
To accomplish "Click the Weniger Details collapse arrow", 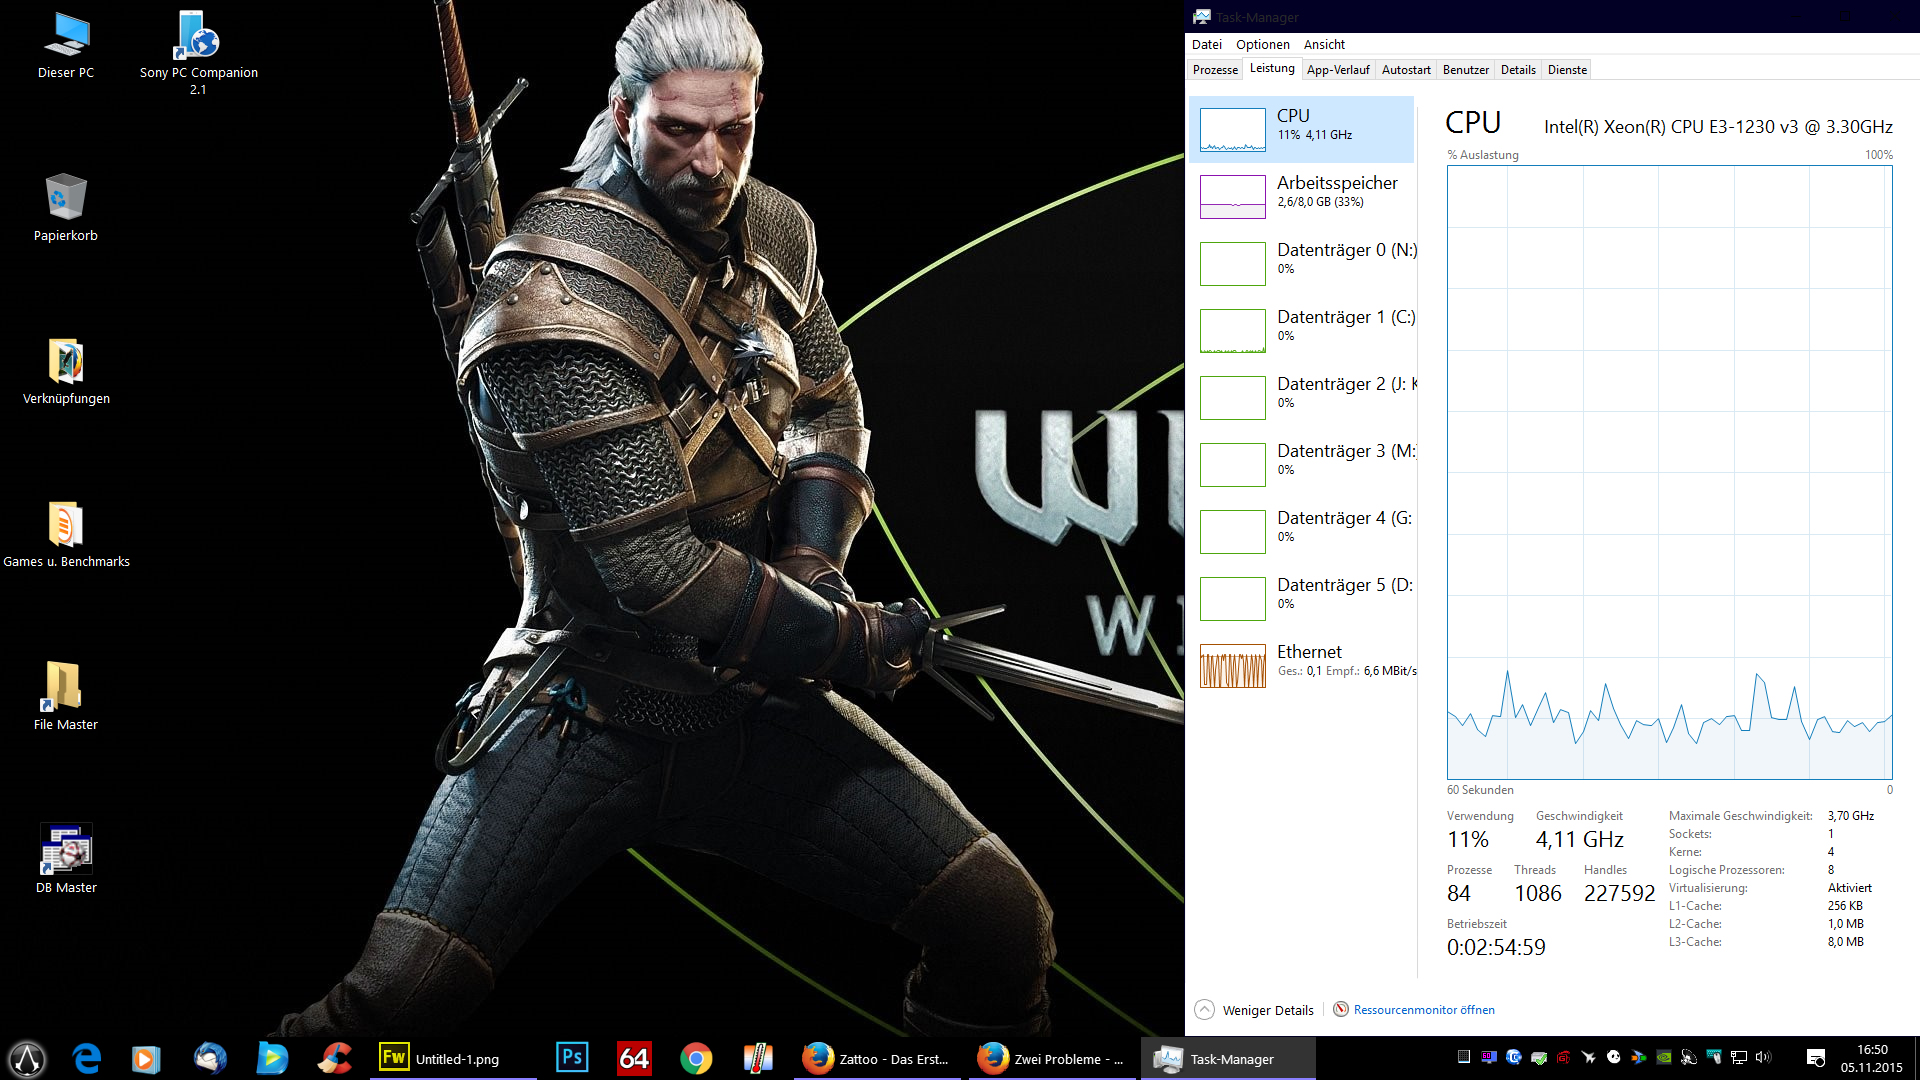I will click(1205, 1010).
